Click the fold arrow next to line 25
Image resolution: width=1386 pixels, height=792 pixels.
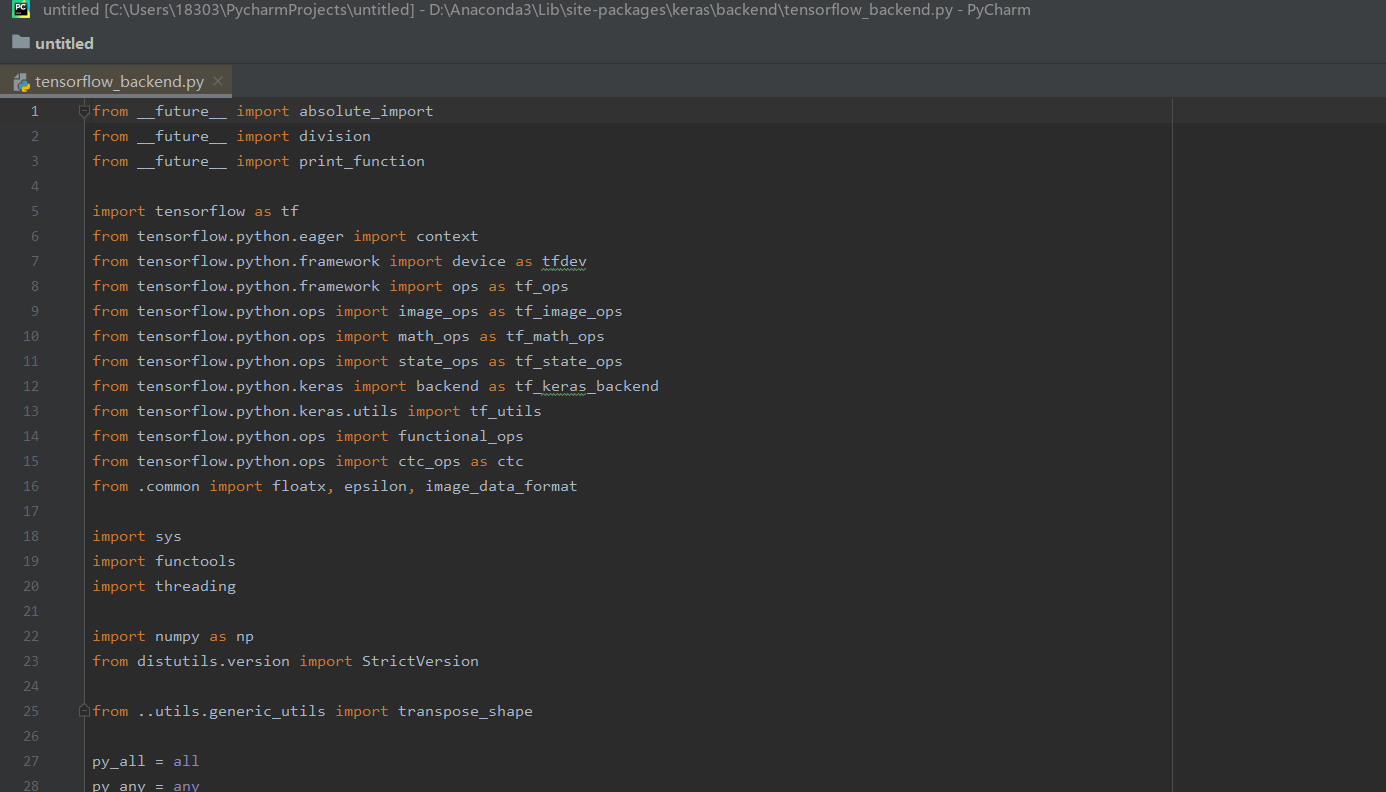coord(83,710)
